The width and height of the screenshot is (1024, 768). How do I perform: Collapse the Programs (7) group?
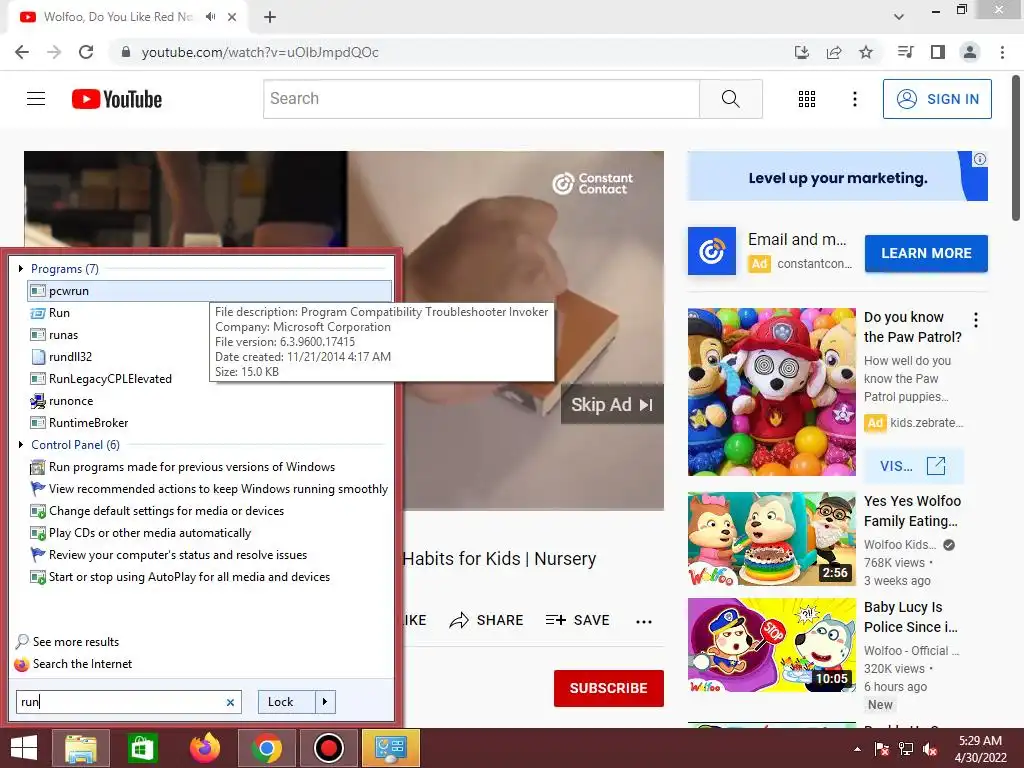point(21,268)
